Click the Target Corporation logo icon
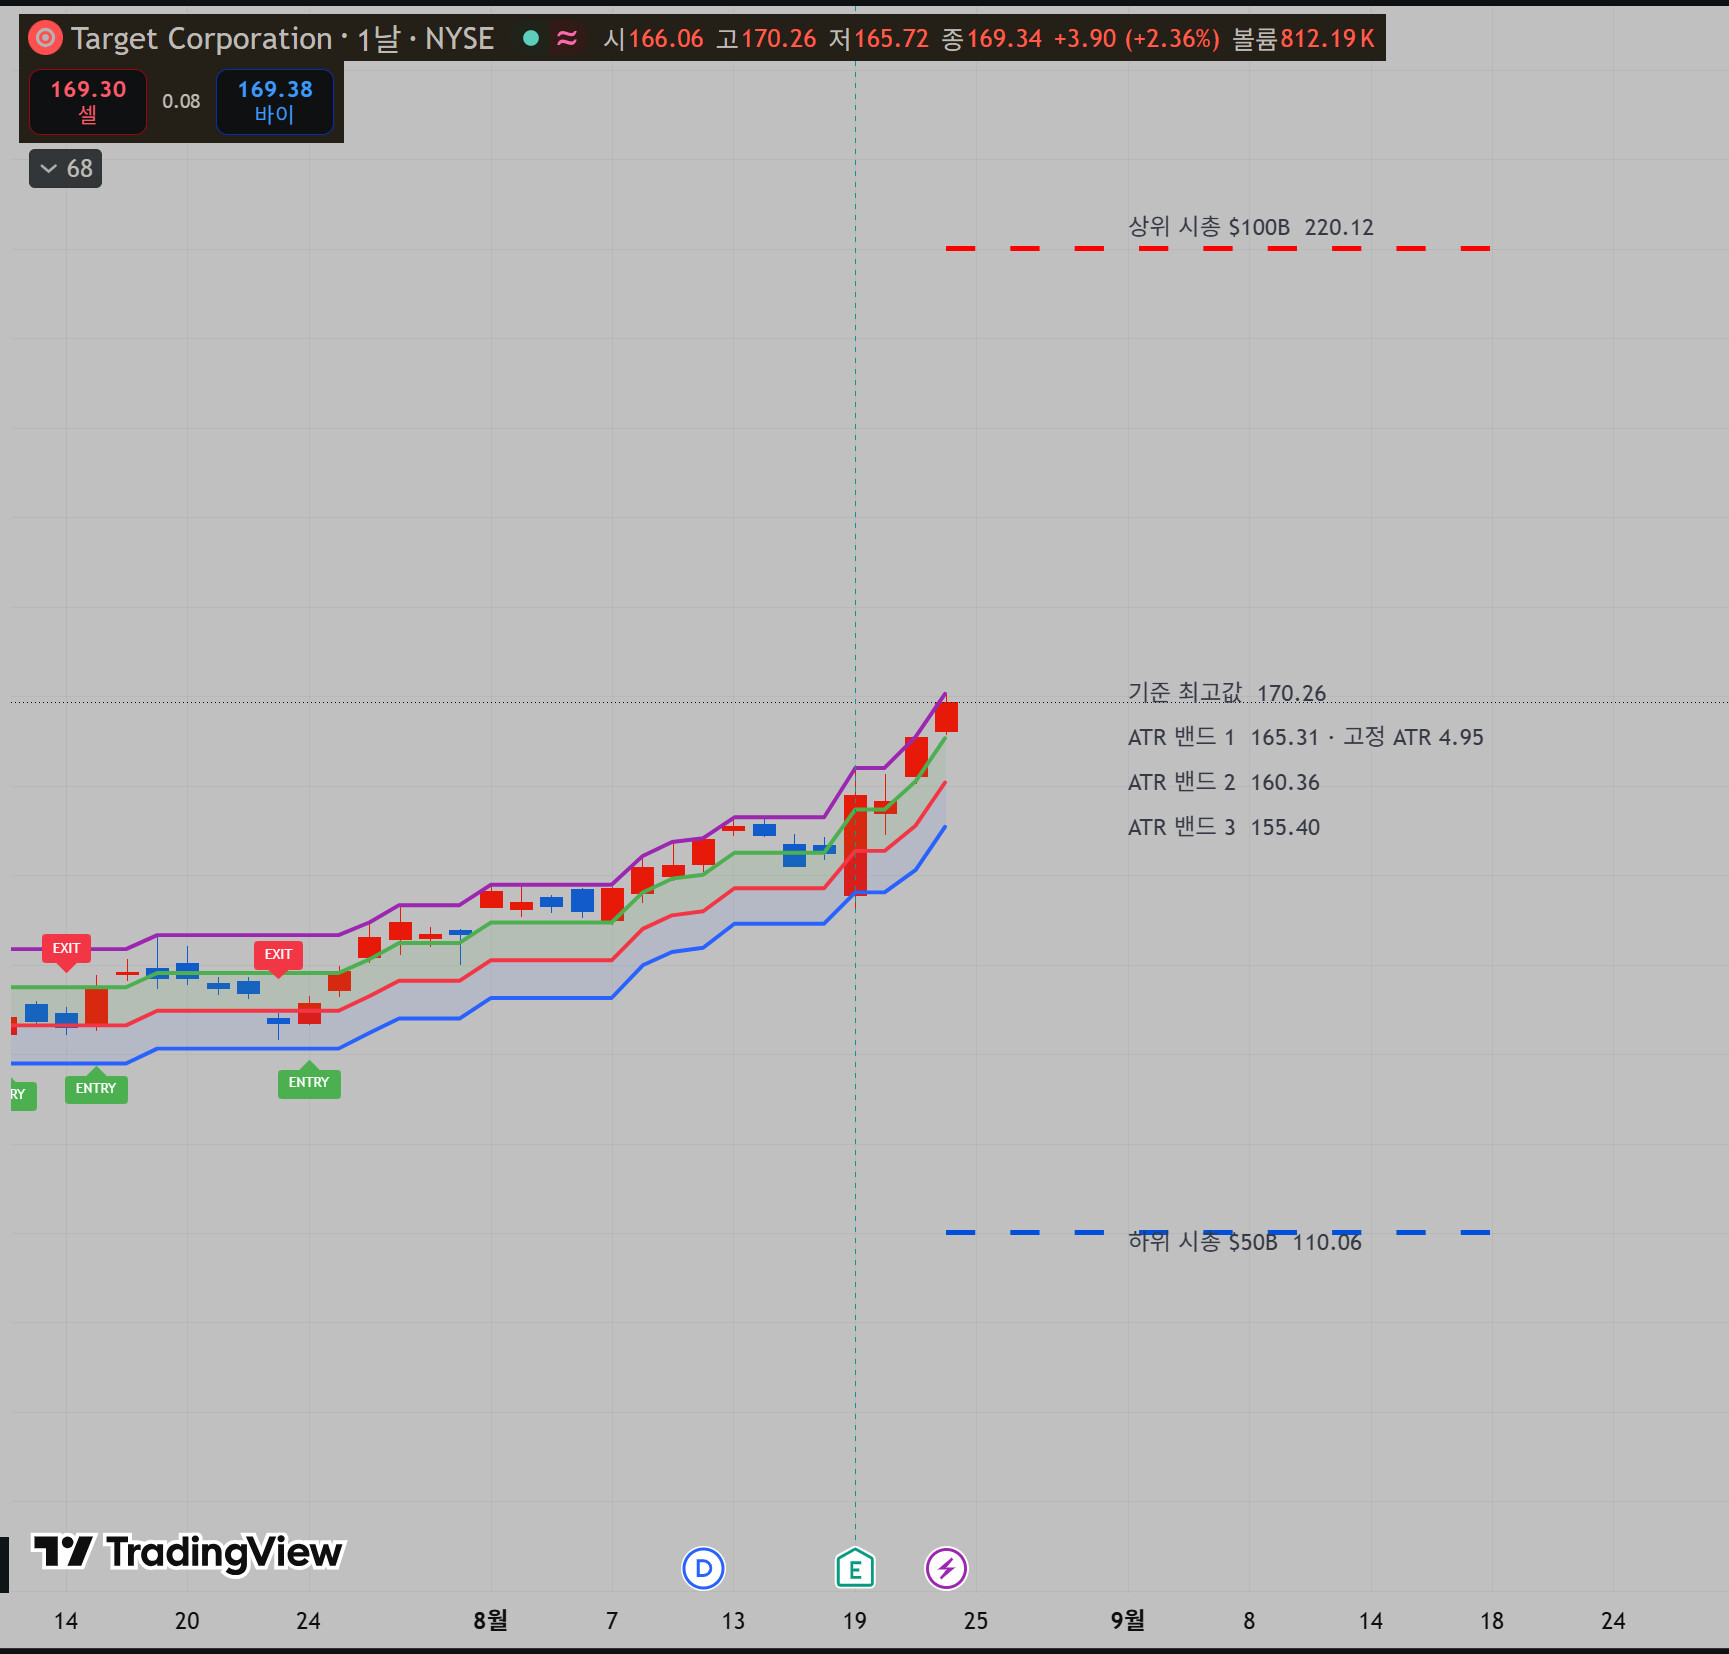This screenshot has width=1729, height=1654. 45,39
